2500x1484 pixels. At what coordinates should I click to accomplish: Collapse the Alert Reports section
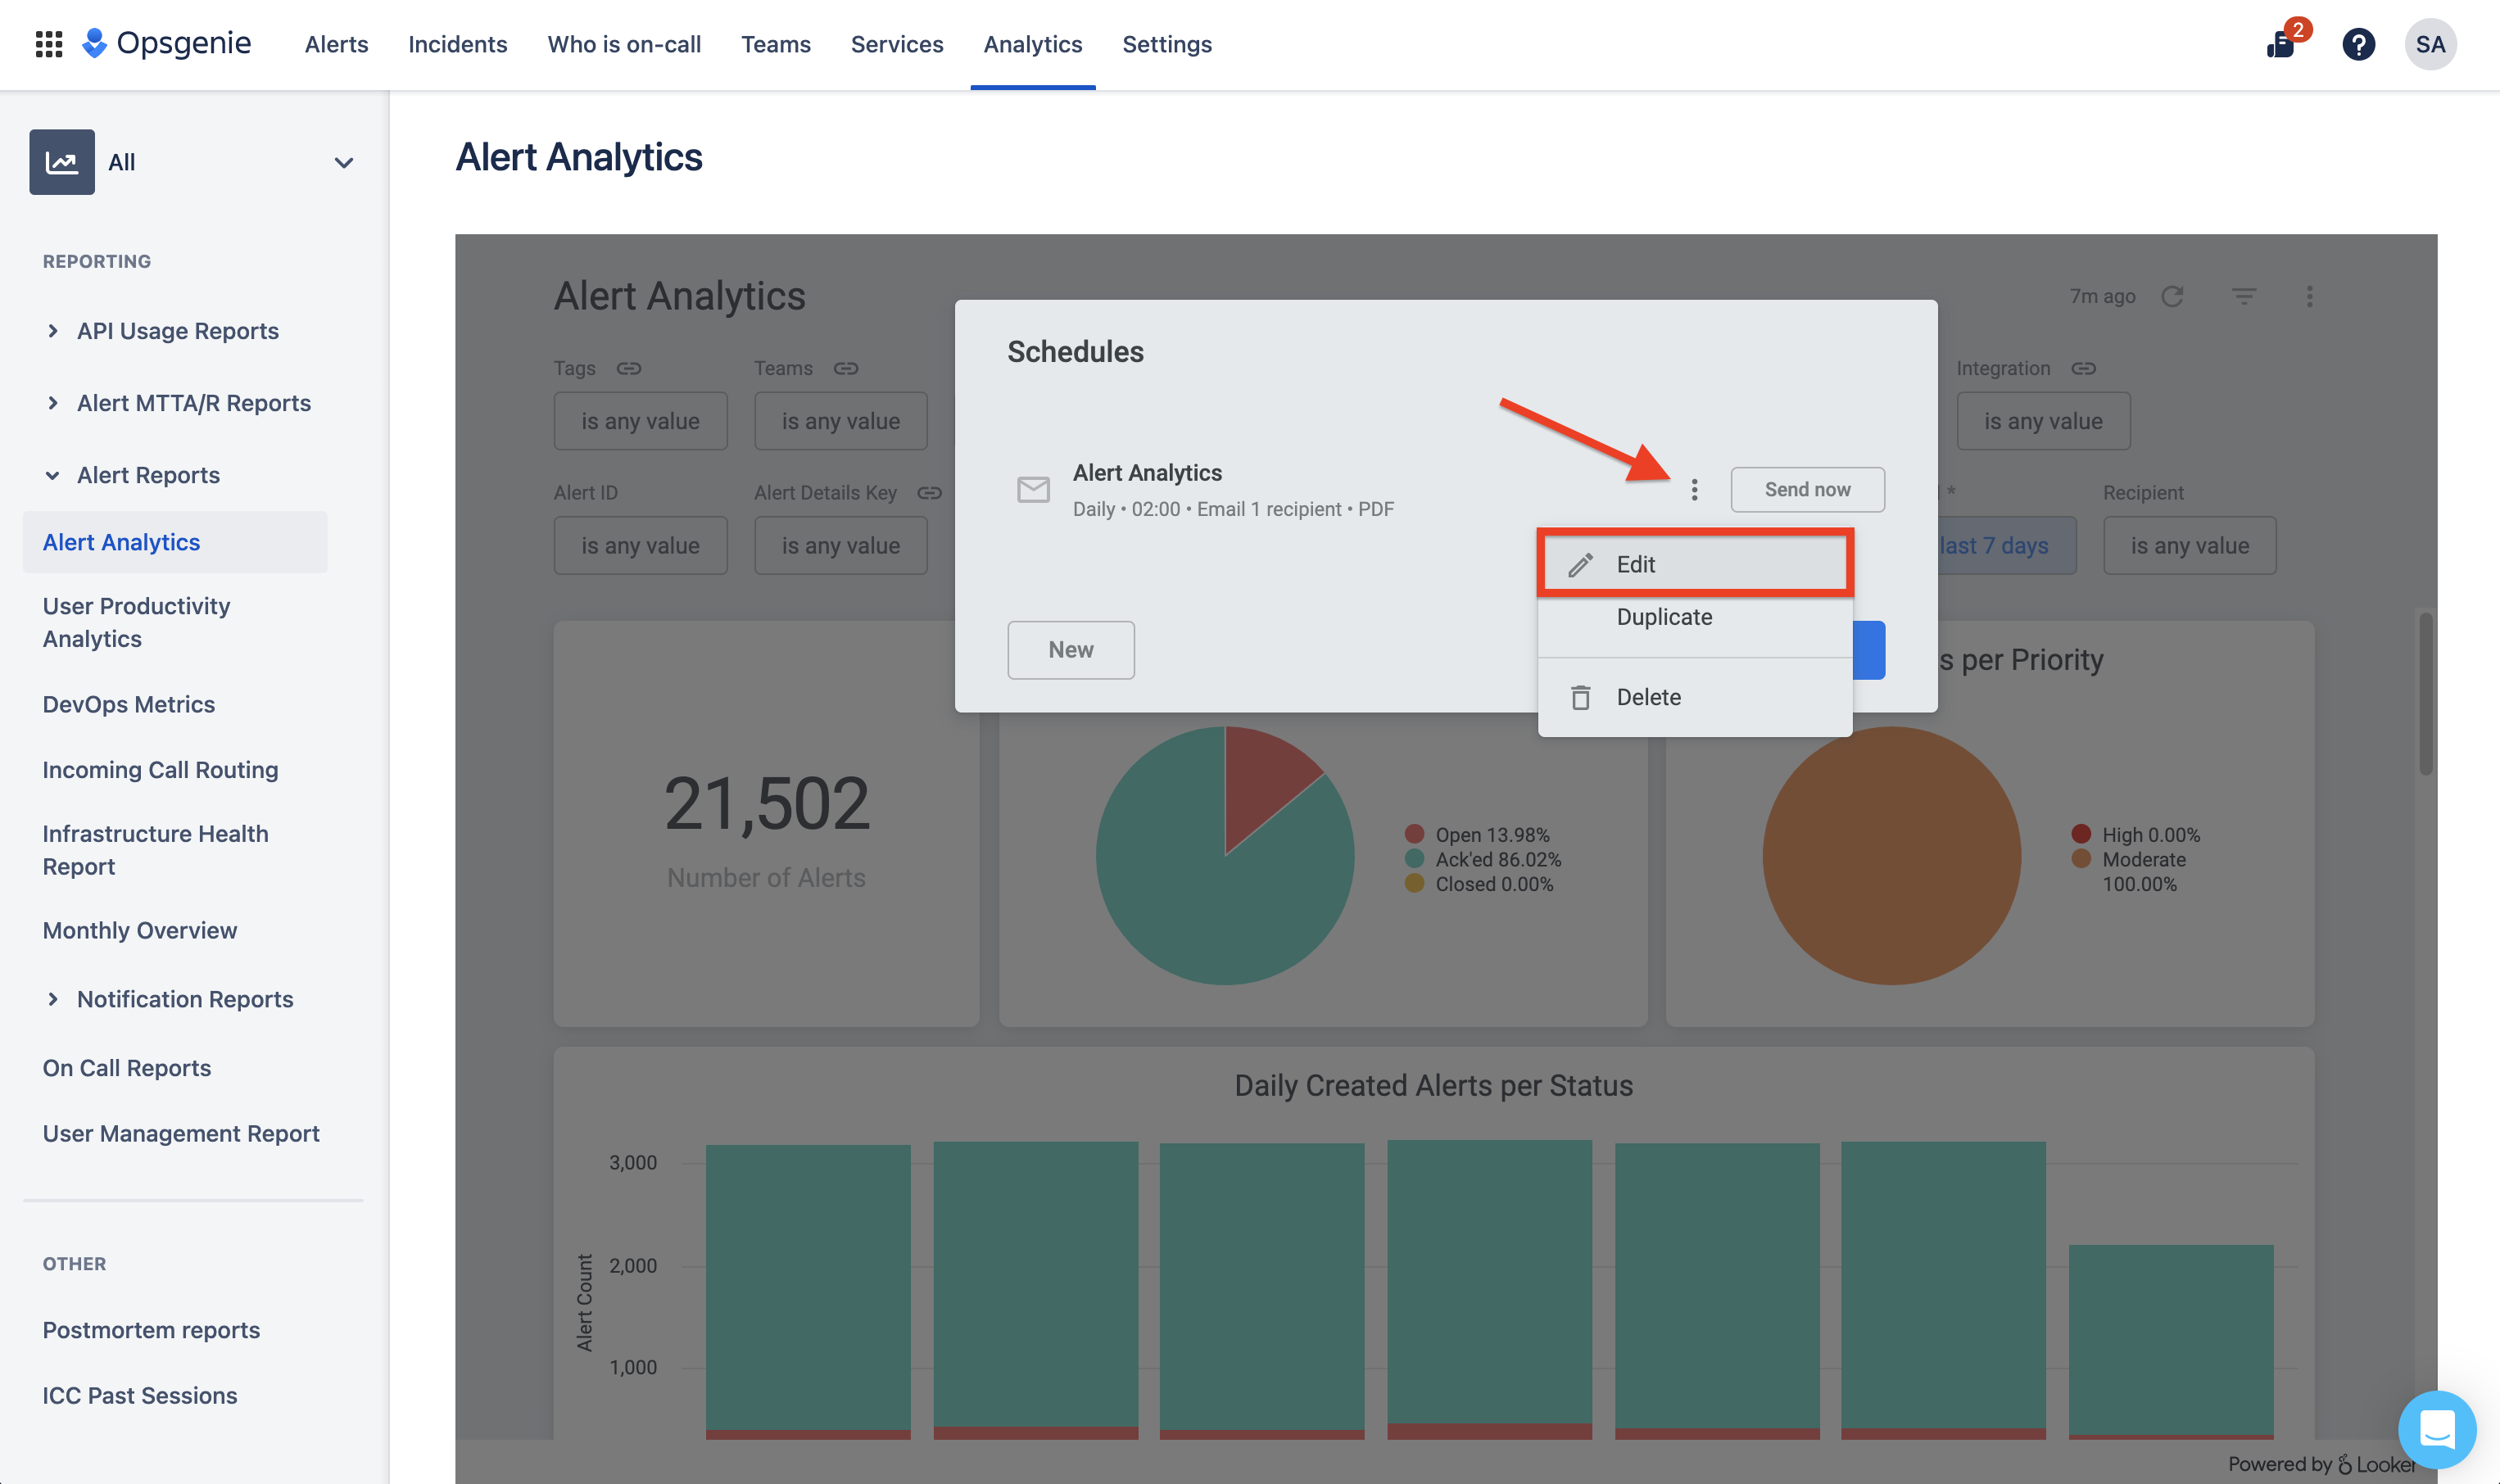(53, 475)
